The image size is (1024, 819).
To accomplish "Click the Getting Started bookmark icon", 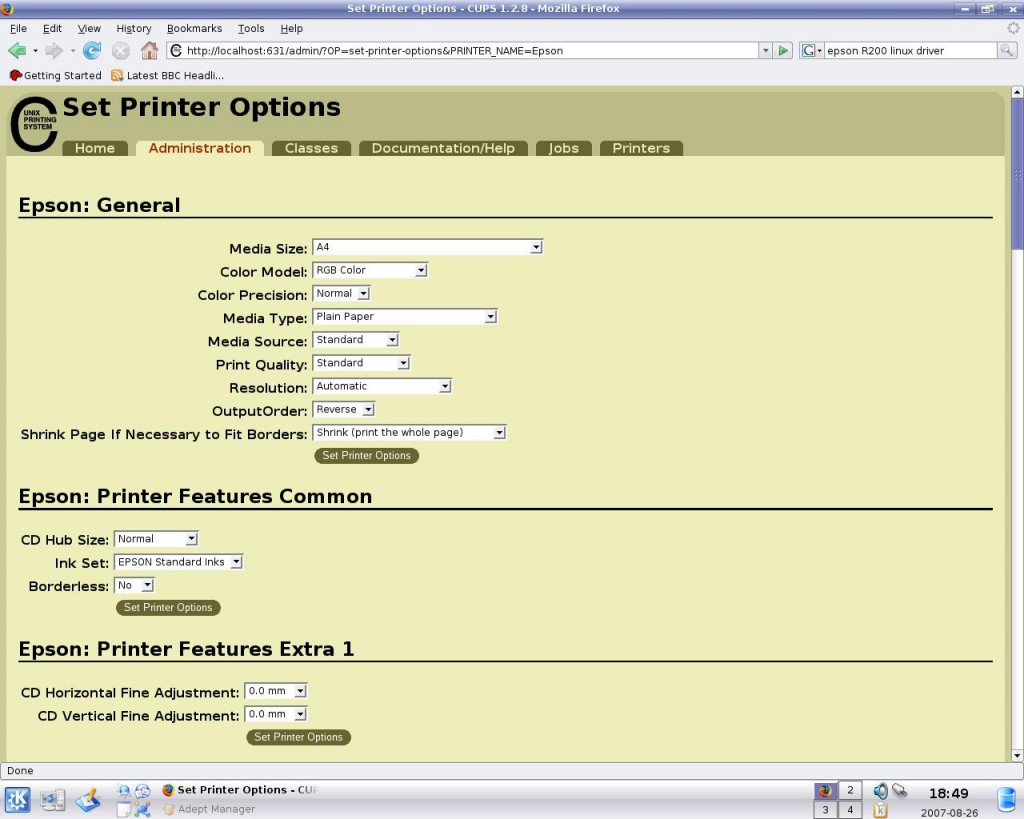I will pyautogui.click(x=15, y=75).
